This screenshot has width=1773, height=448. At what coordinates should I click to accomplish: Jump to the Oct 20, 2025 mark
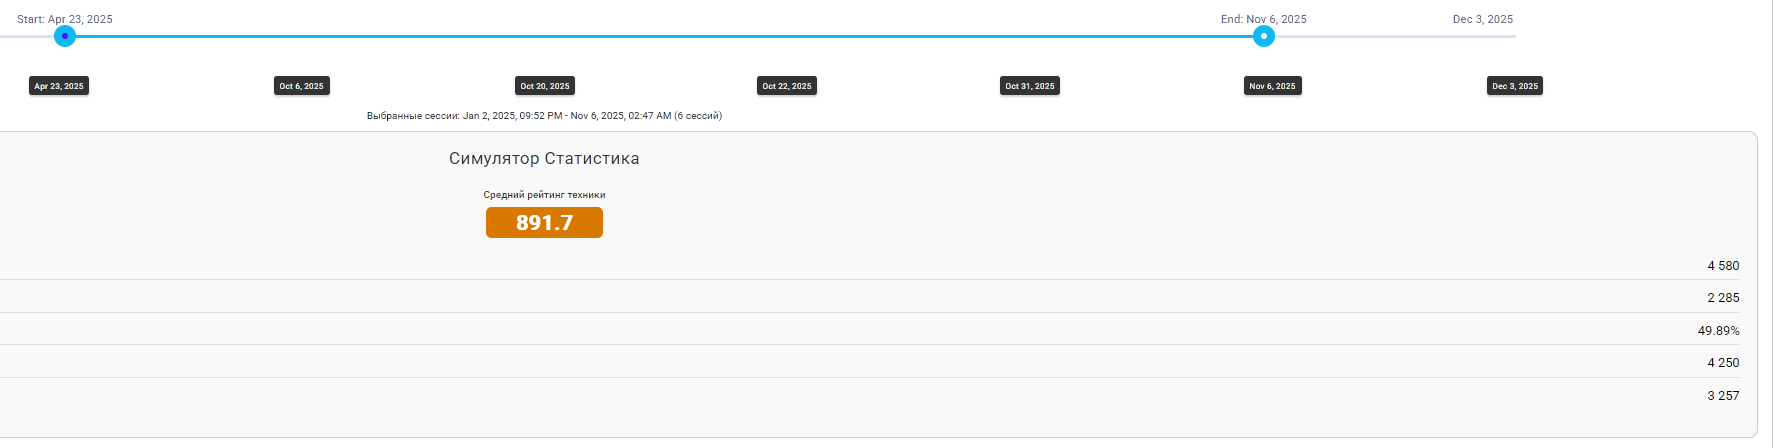[544, 86]
